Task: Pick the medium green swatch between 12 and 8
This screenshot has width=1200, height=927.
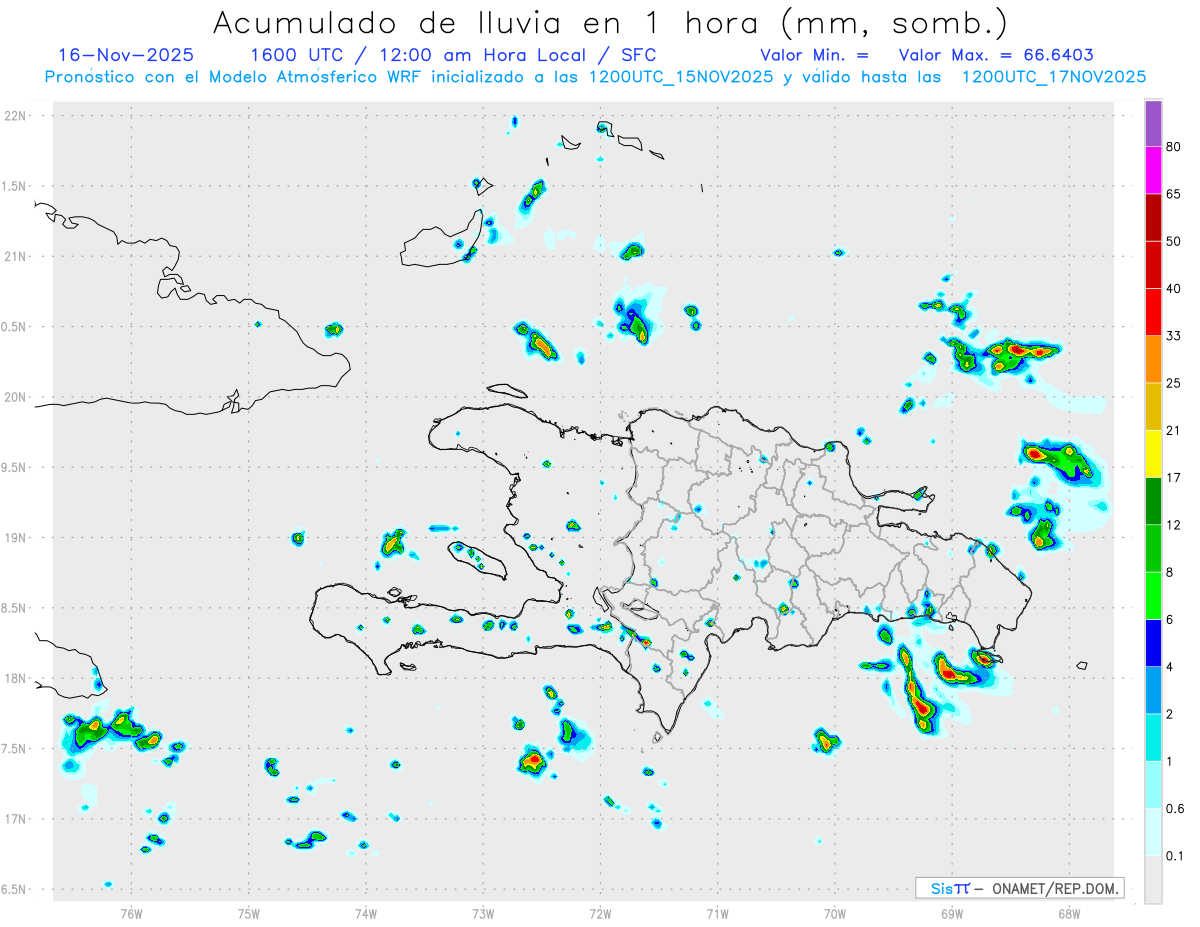Action: [x=1154, y=548]
